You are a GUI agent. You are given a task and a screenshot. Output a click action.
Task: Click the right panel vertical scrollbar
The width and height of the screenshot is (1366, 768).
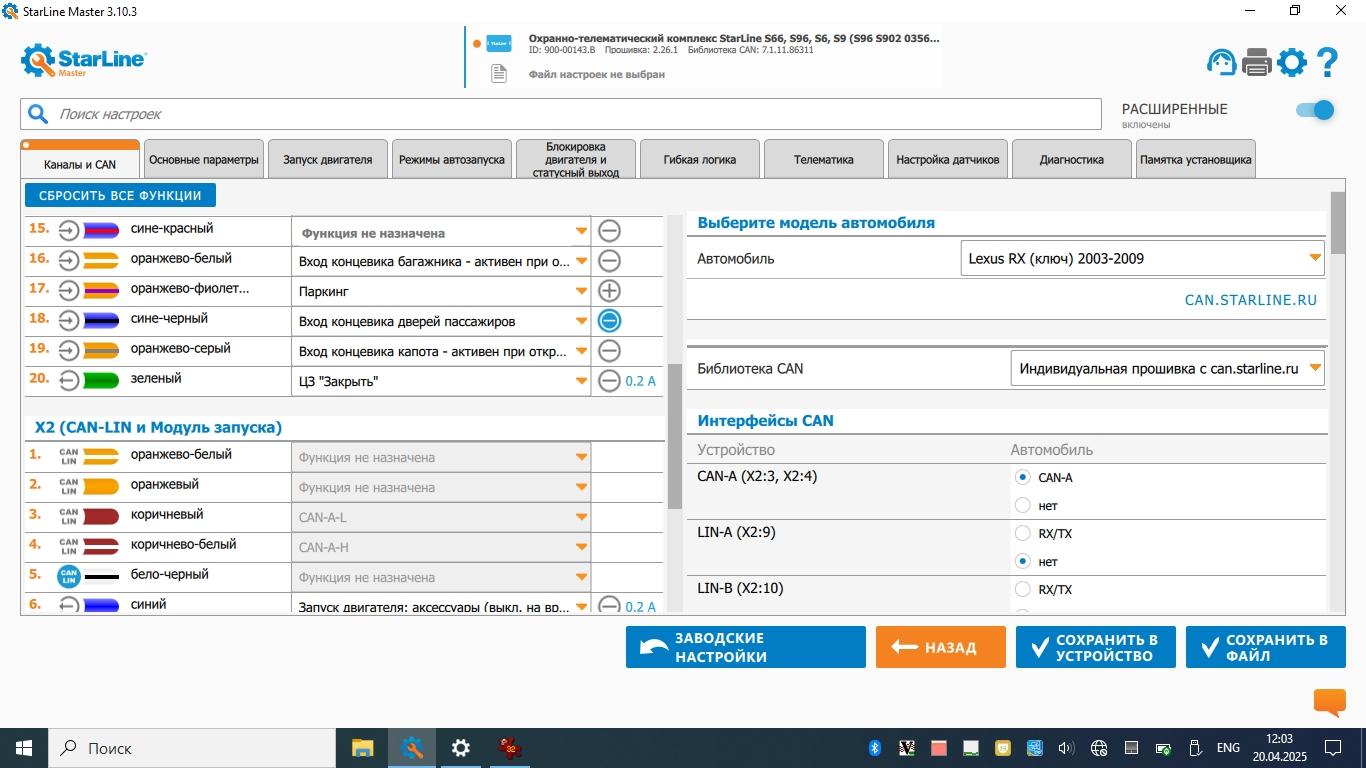click(x=1338, y=222)
